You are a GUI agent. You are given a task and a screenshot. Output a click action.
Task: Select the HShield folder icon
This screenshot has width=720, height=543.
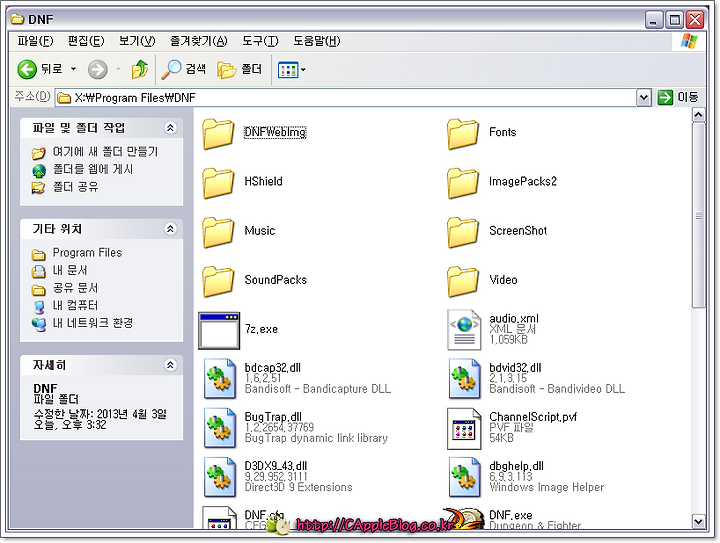point(219,183)
